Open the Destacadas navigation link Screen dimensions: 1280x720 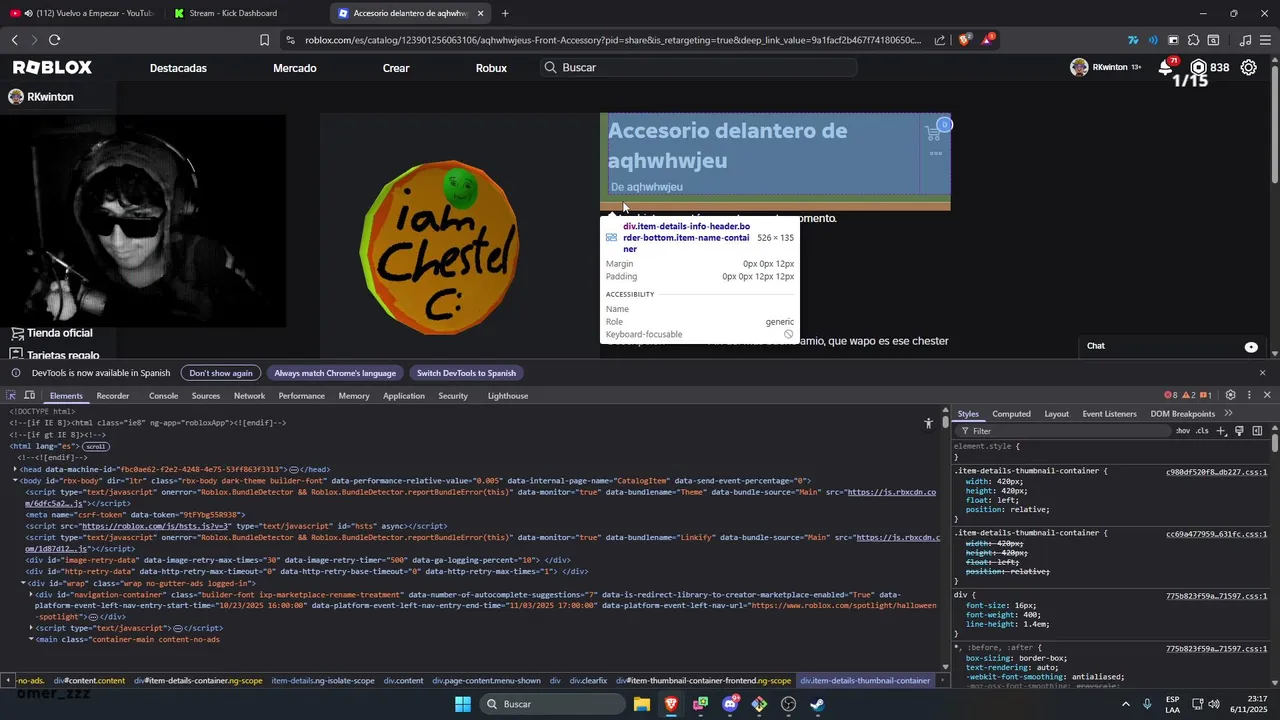coord(178,68)
